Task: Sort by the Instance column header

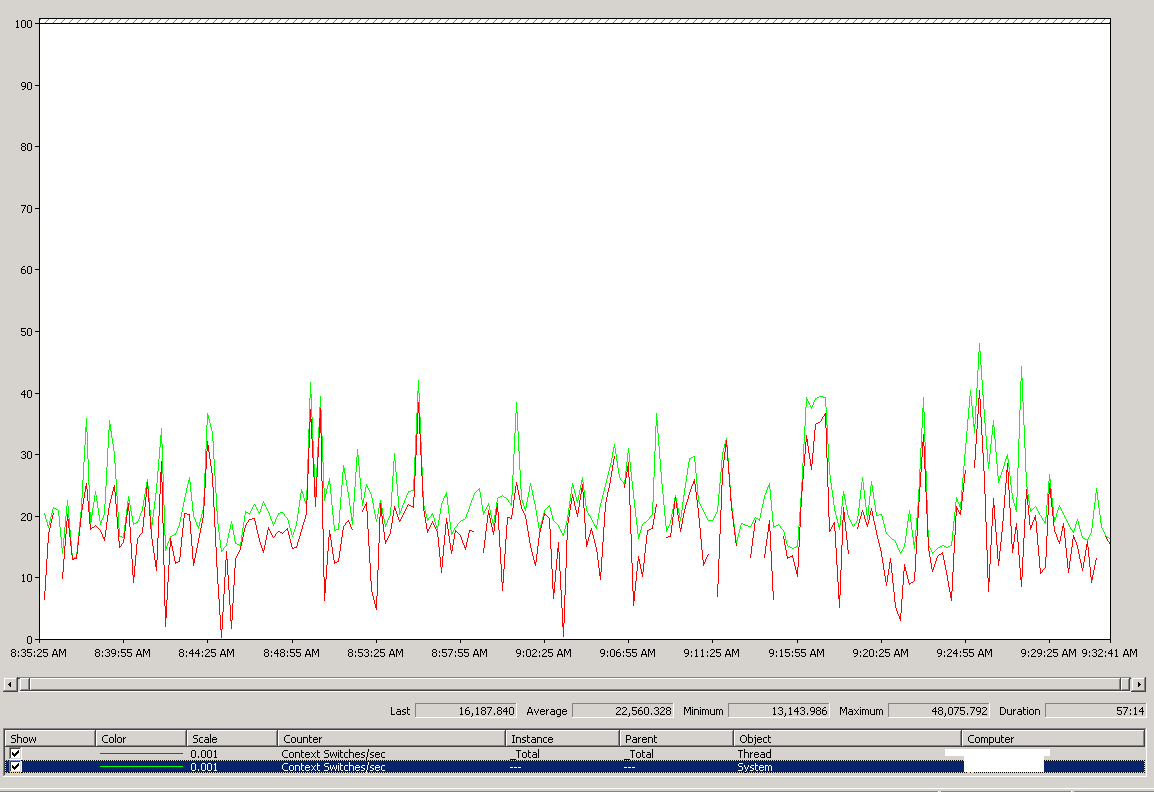Action: click(x=562, y=739)
